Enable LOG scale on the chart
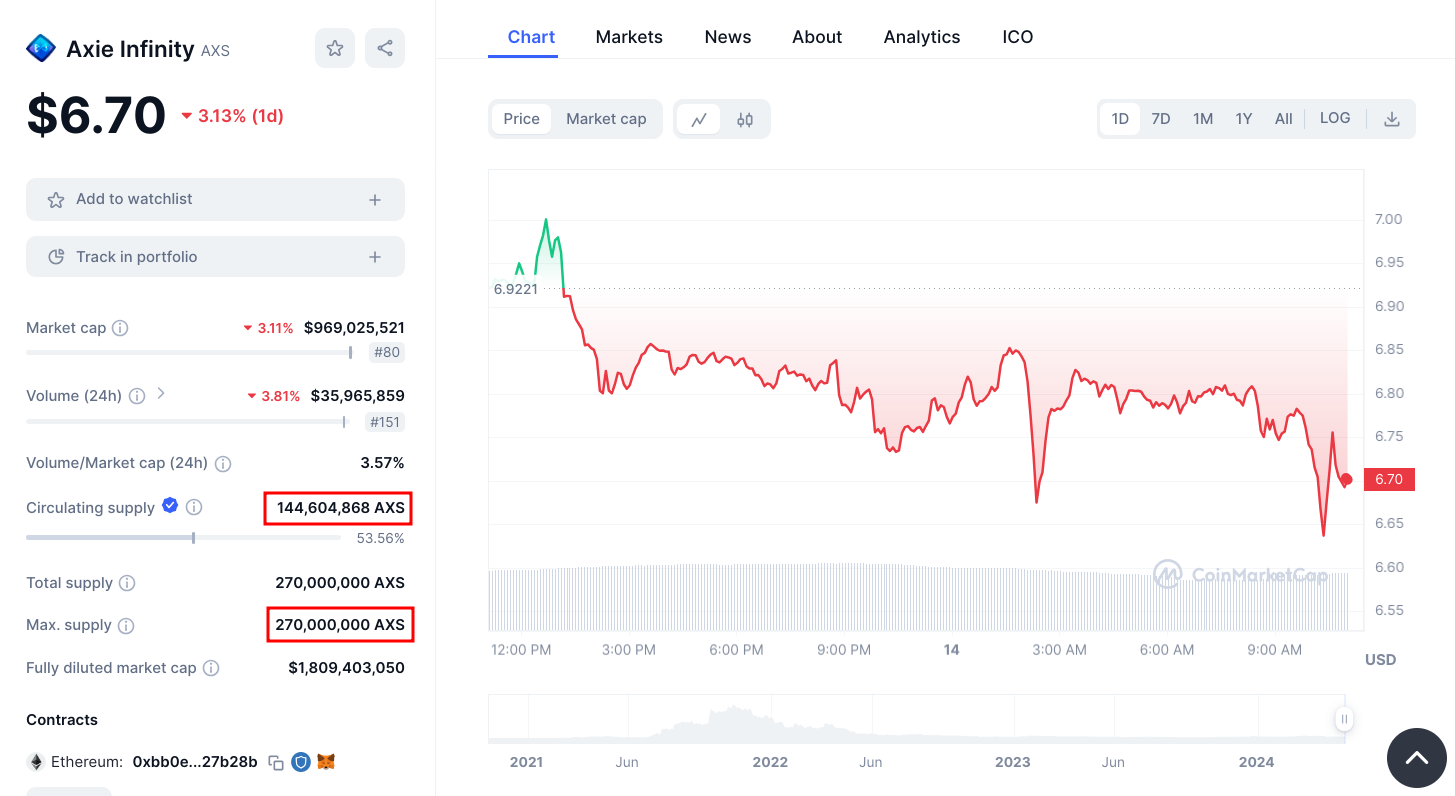Image resolution: width=1455 pixels, height=796 pixels. (1335, 118)
